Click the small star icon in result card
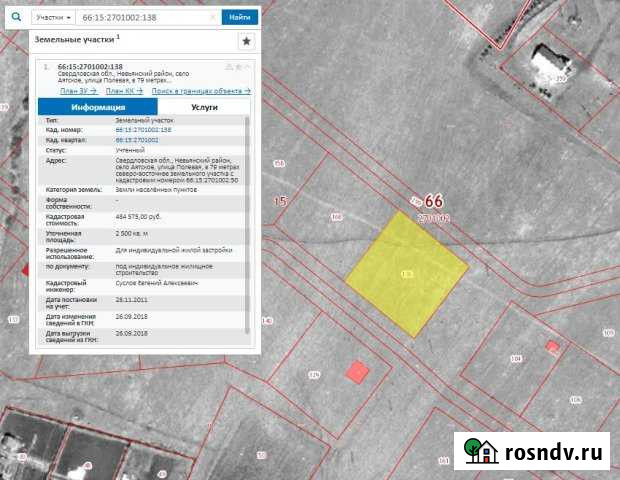The width and height of the screenshot is (620, 480). tap(238, 66)
